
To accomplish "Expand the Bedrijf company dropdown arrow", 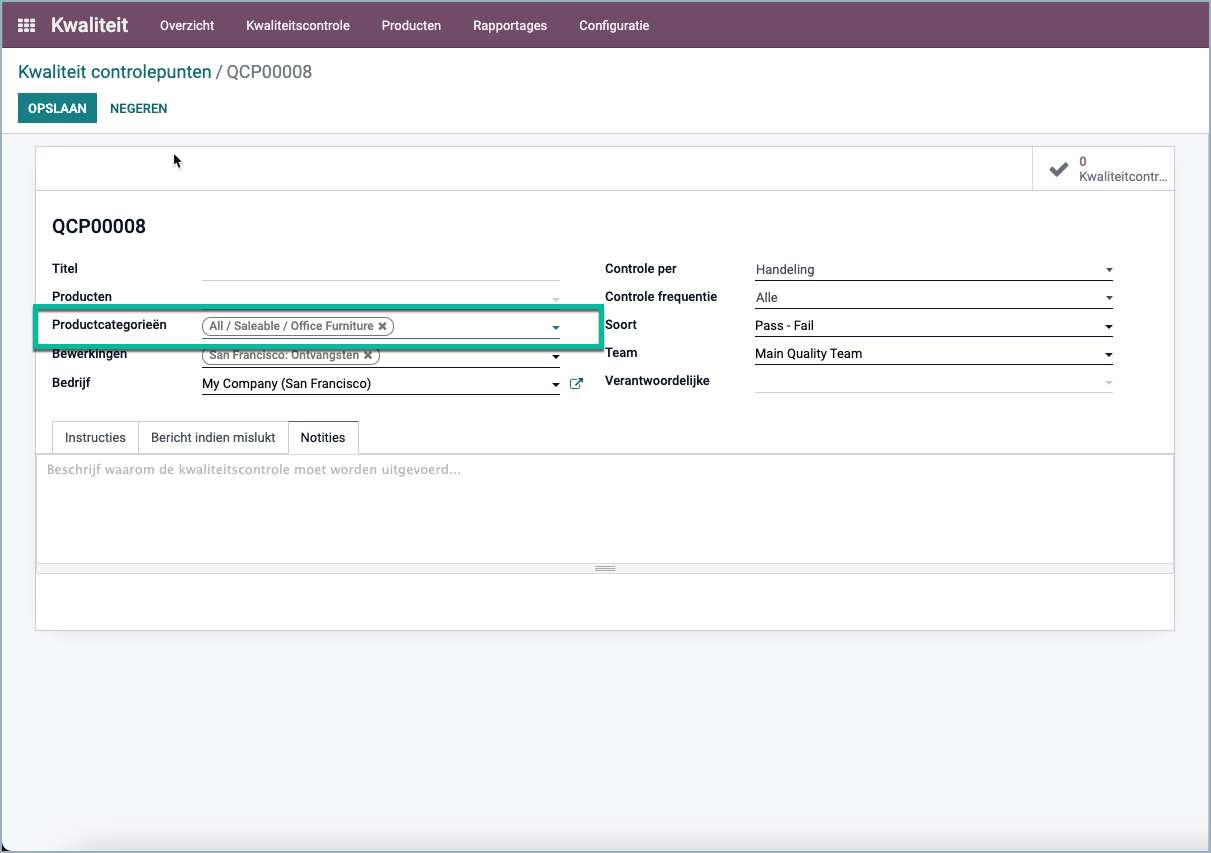I will coord(556,384).
